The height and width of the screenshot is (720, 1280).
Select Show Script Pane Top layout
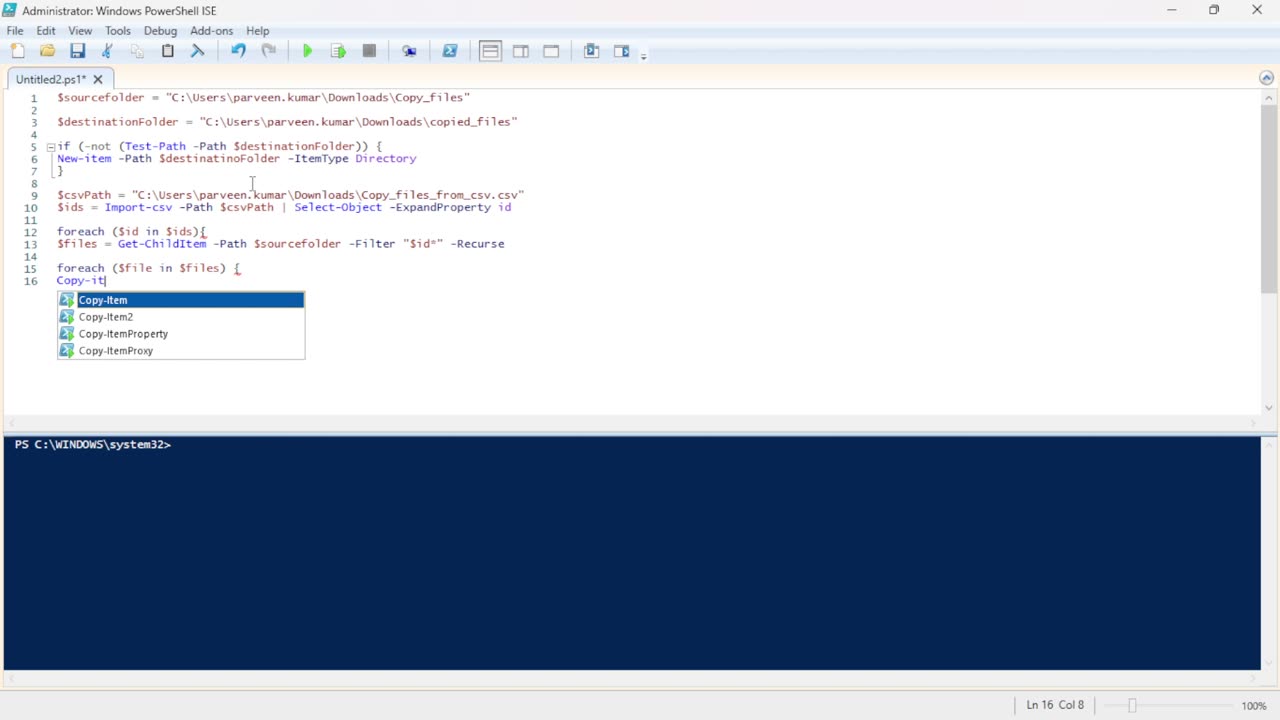[490, 51]
